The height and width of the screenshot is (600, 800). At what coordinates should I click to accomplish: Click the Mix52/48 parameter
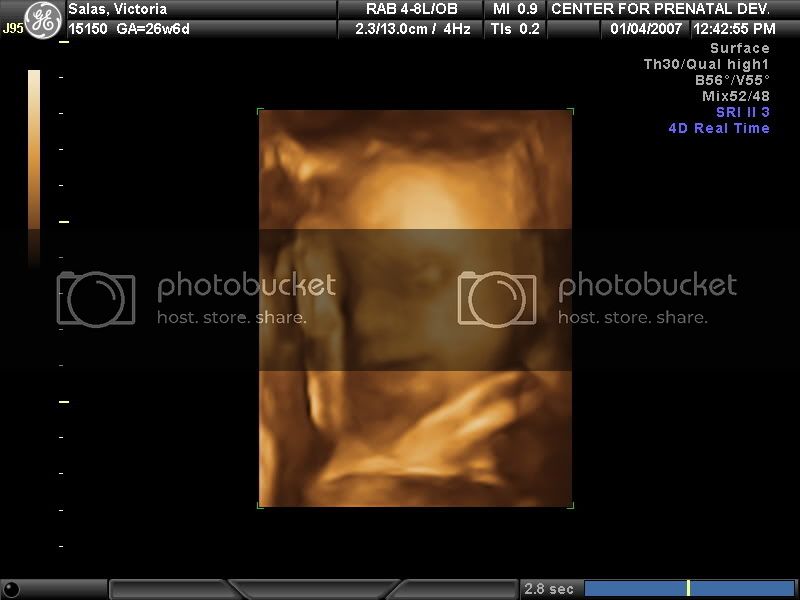click(x=736, y=96)
